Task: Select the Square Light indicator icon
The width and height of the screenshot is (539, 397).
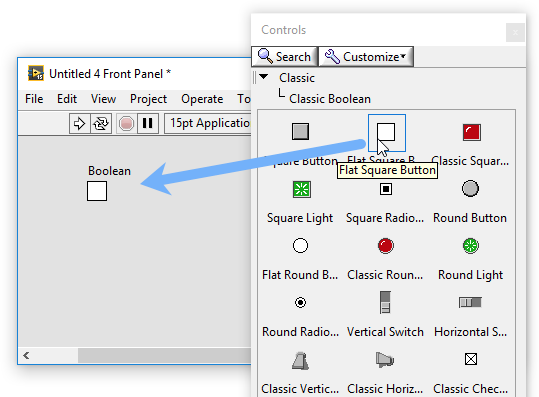Action: pos(301,189)
